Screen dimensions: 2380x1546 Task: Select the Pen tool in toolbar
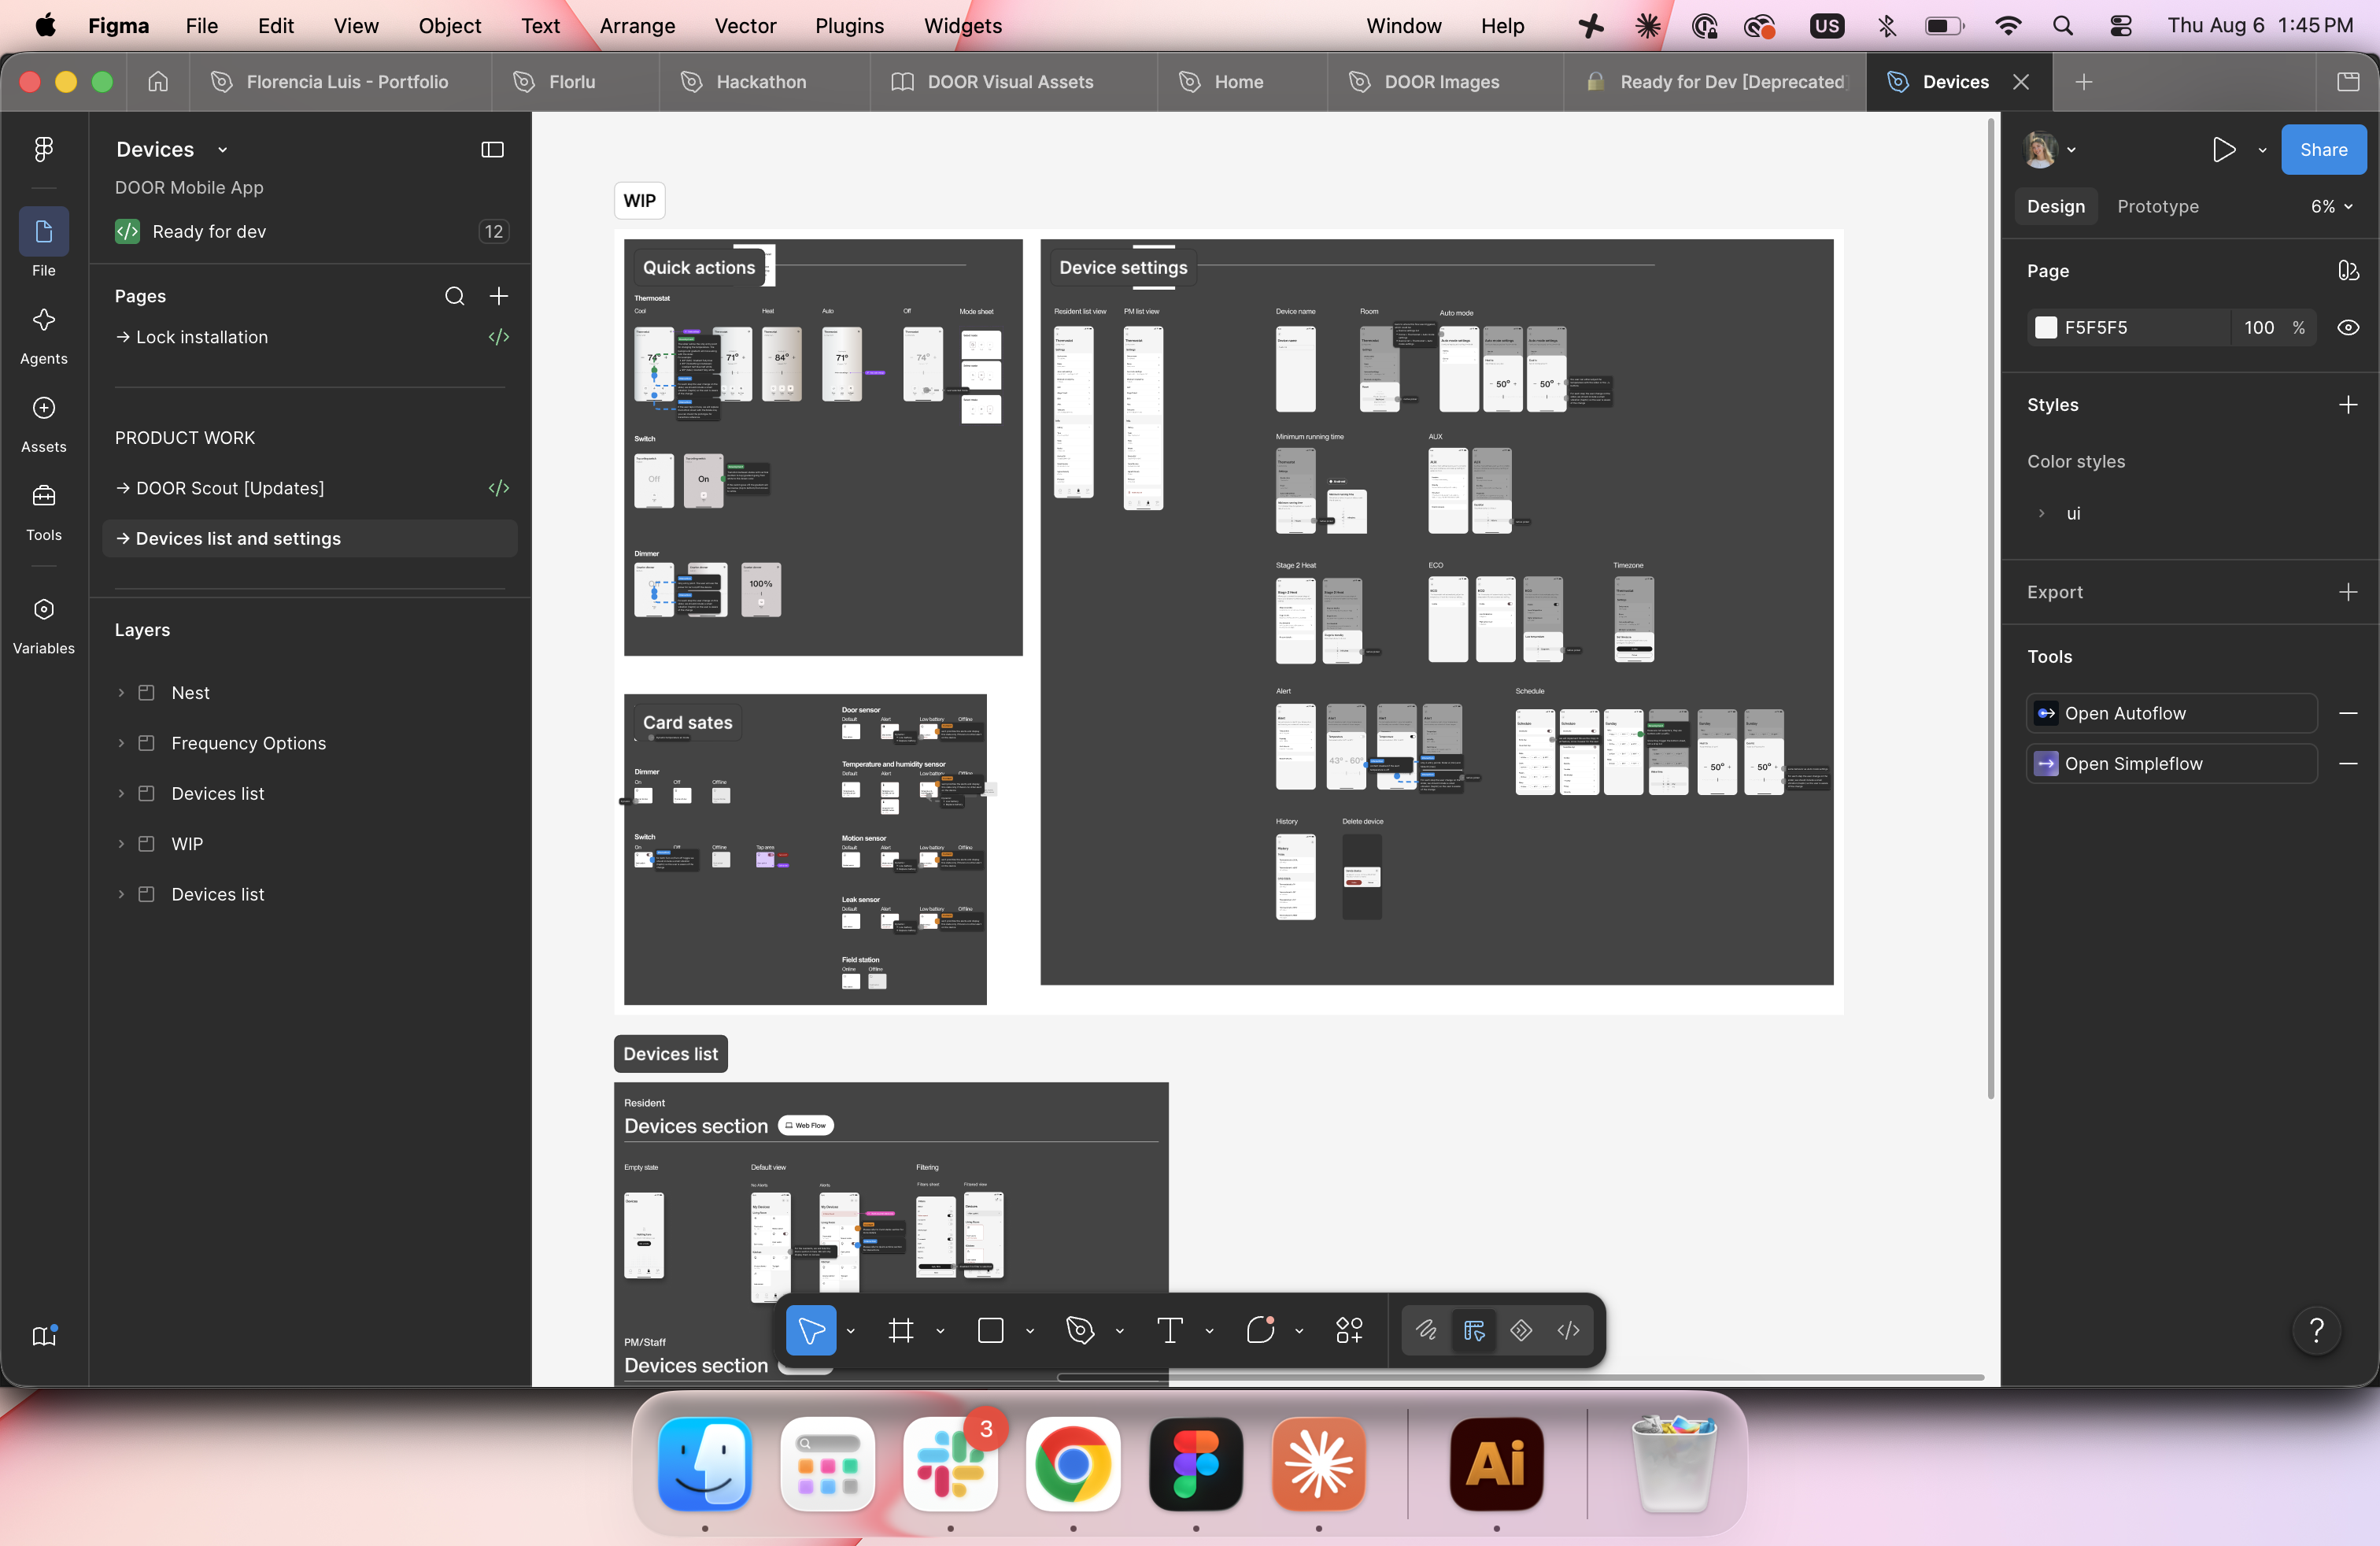coord(1080,1330)
